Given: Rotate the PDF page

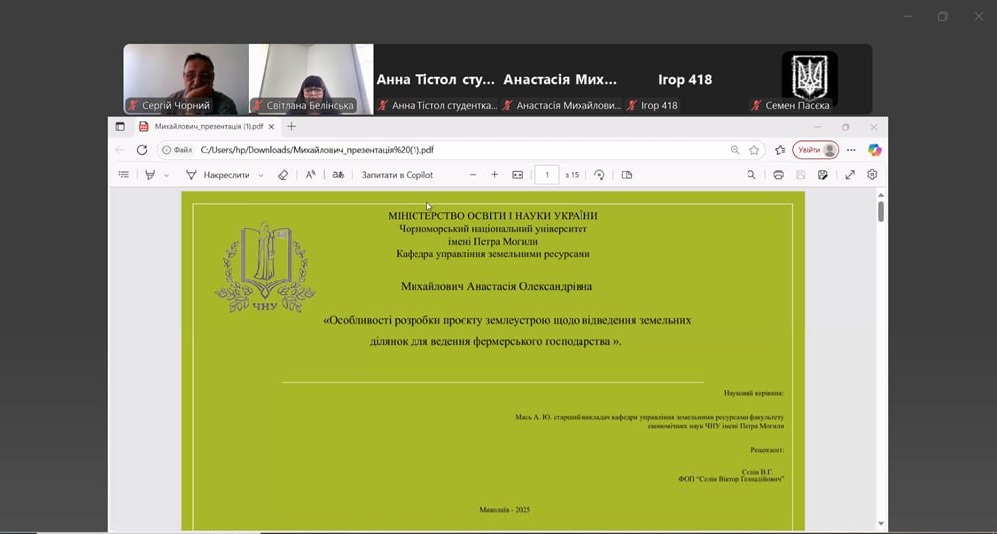Looking at the screenshot, I should [599, 175].
